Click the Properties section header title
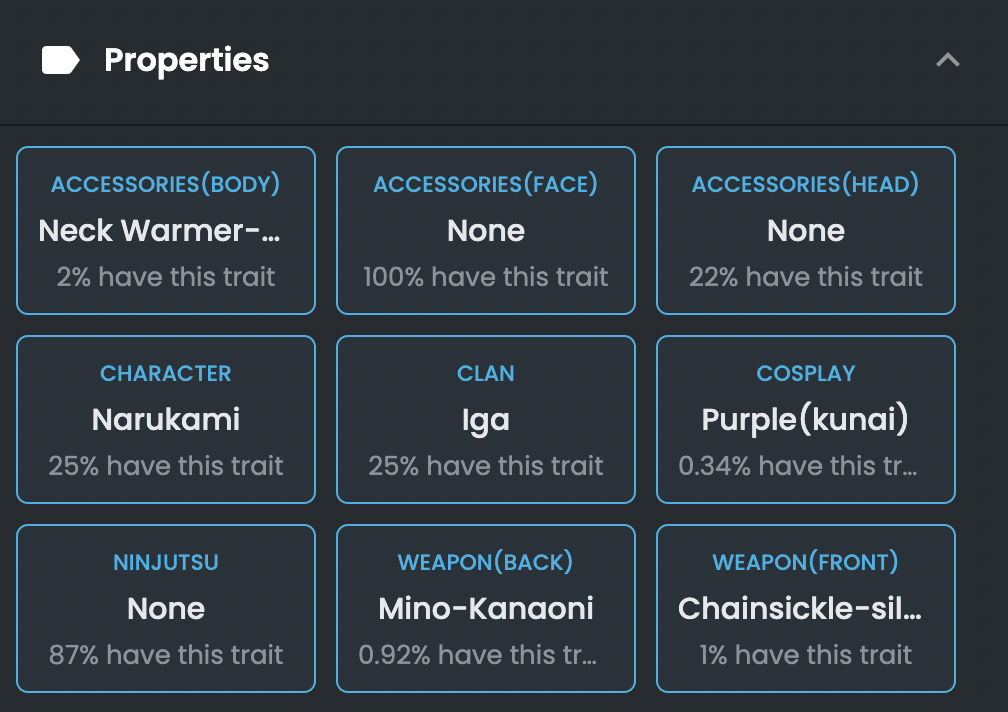Screen dimensions: 1008x712 pos(186,60)
